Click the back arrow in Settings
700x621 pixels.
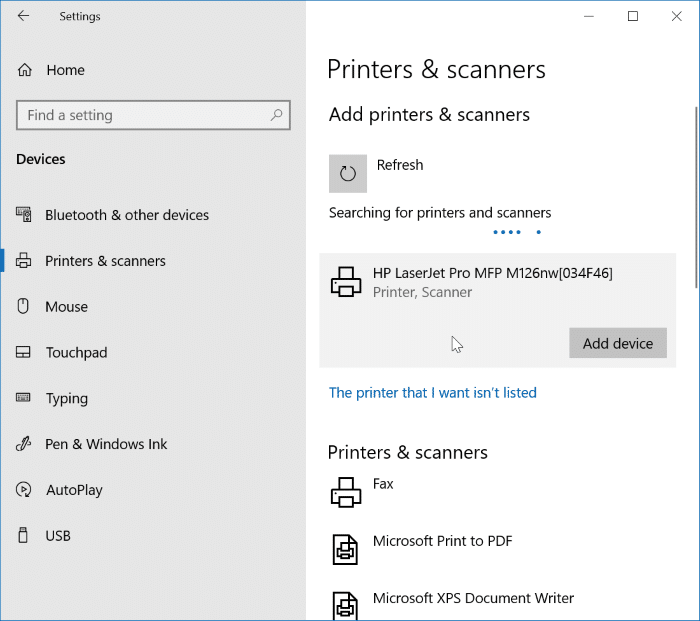tap(23, 16)
